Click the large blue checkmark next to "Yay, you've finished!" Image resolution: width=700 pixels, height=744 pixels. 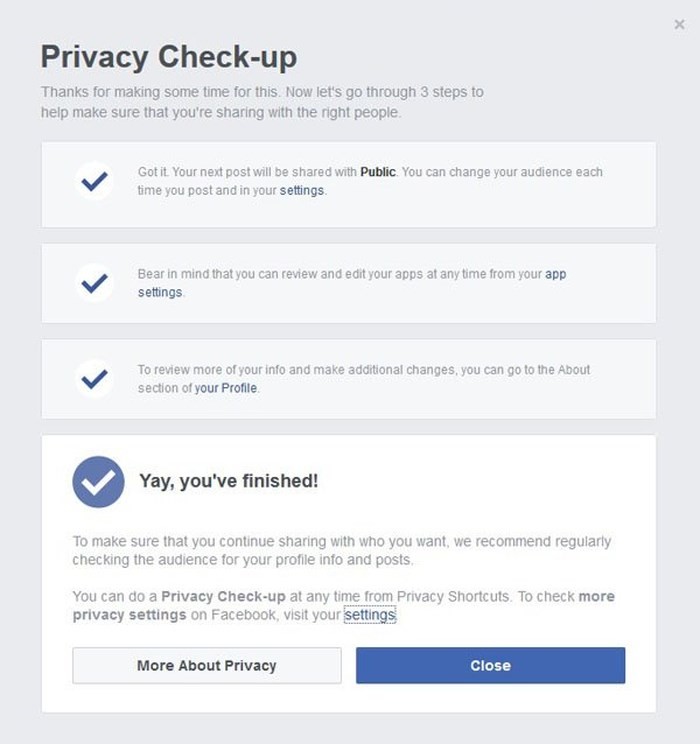98,482
